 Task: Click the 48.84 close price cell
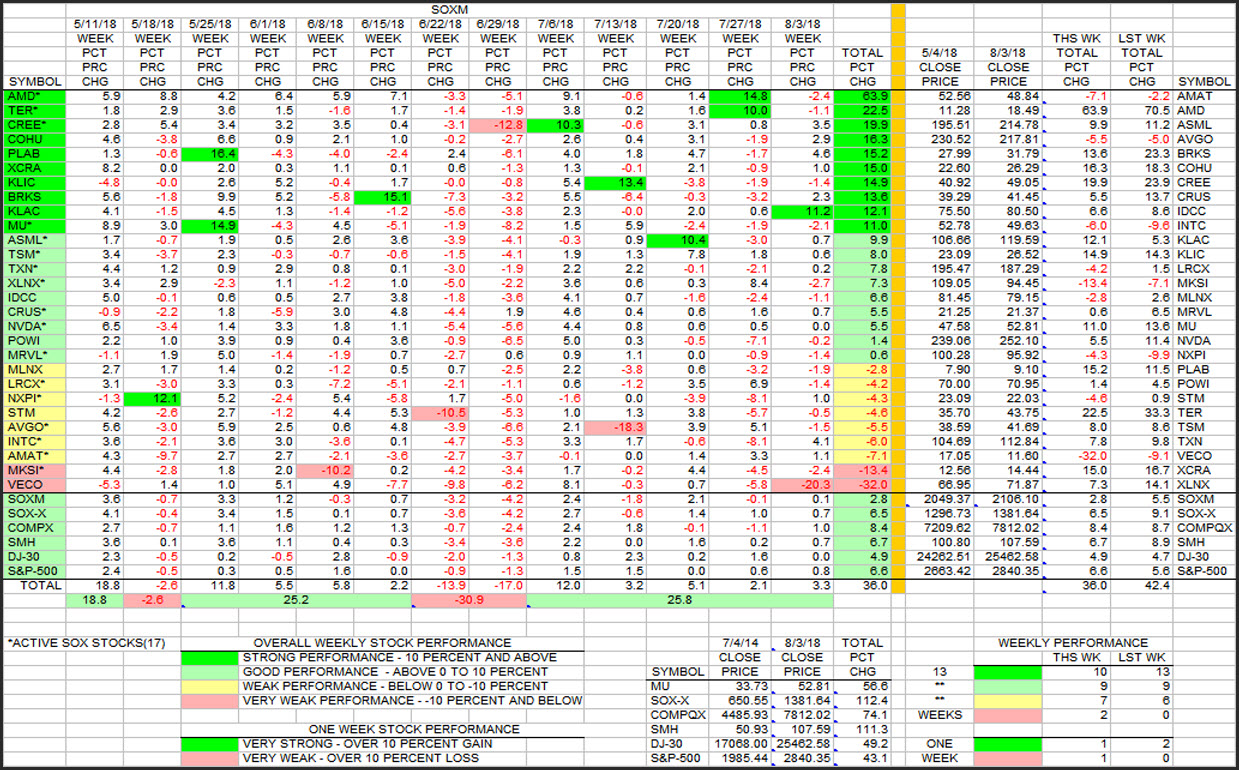click(1007, 96)
